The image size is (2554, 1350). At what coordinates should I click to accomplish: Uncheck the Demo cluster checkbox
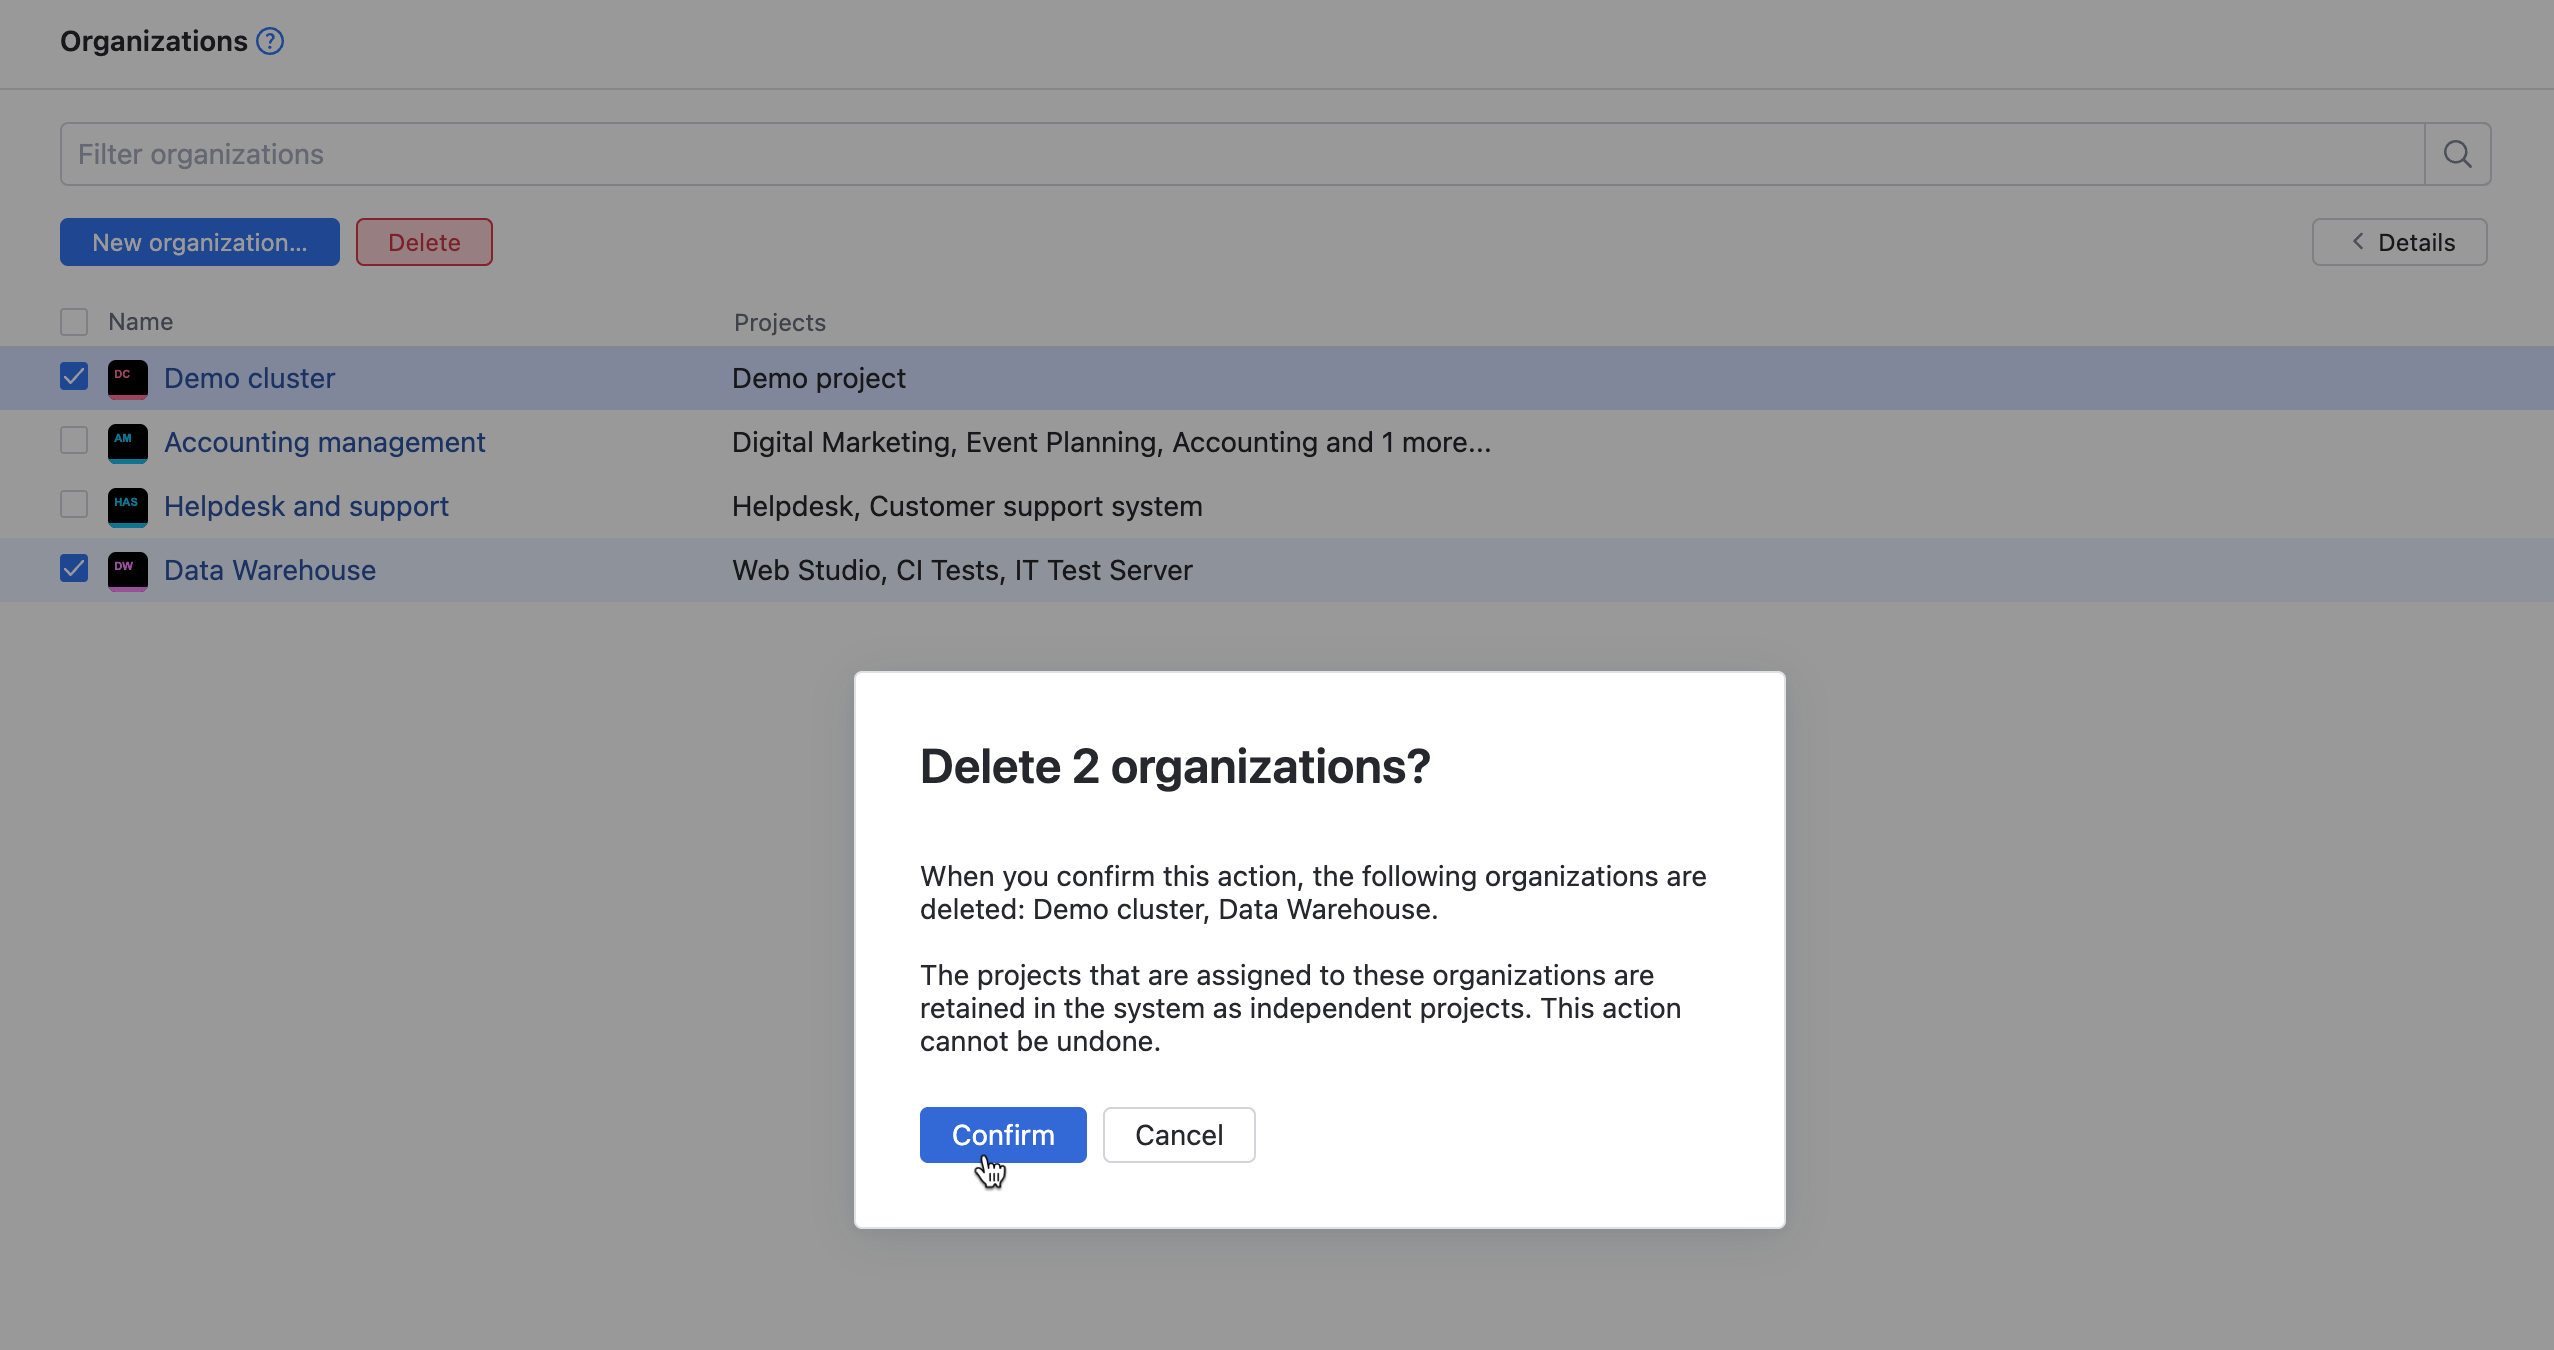pyautogui.click(x=74, y=377)
